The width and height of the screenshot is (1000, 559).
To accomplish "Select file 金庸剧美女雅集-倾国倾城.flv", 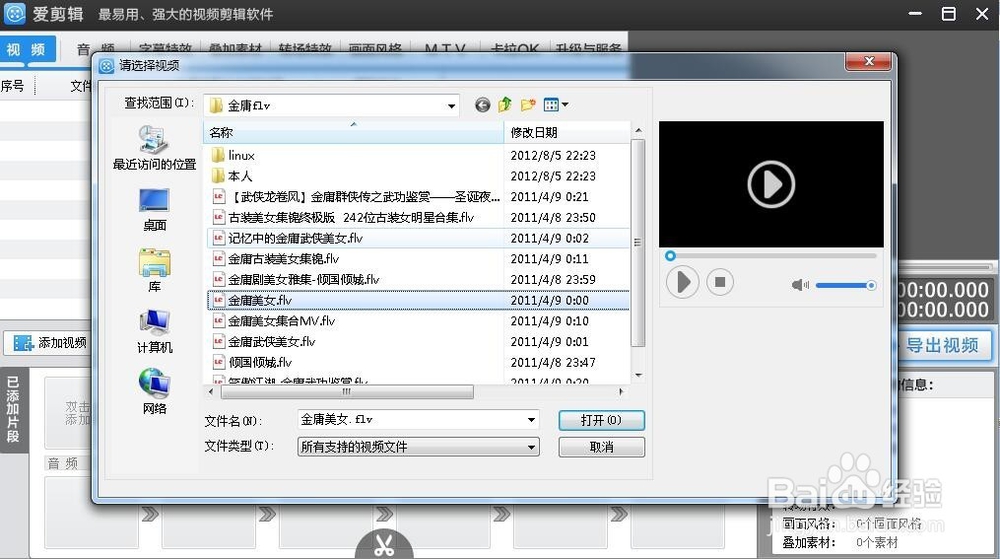I will (418, 279).
